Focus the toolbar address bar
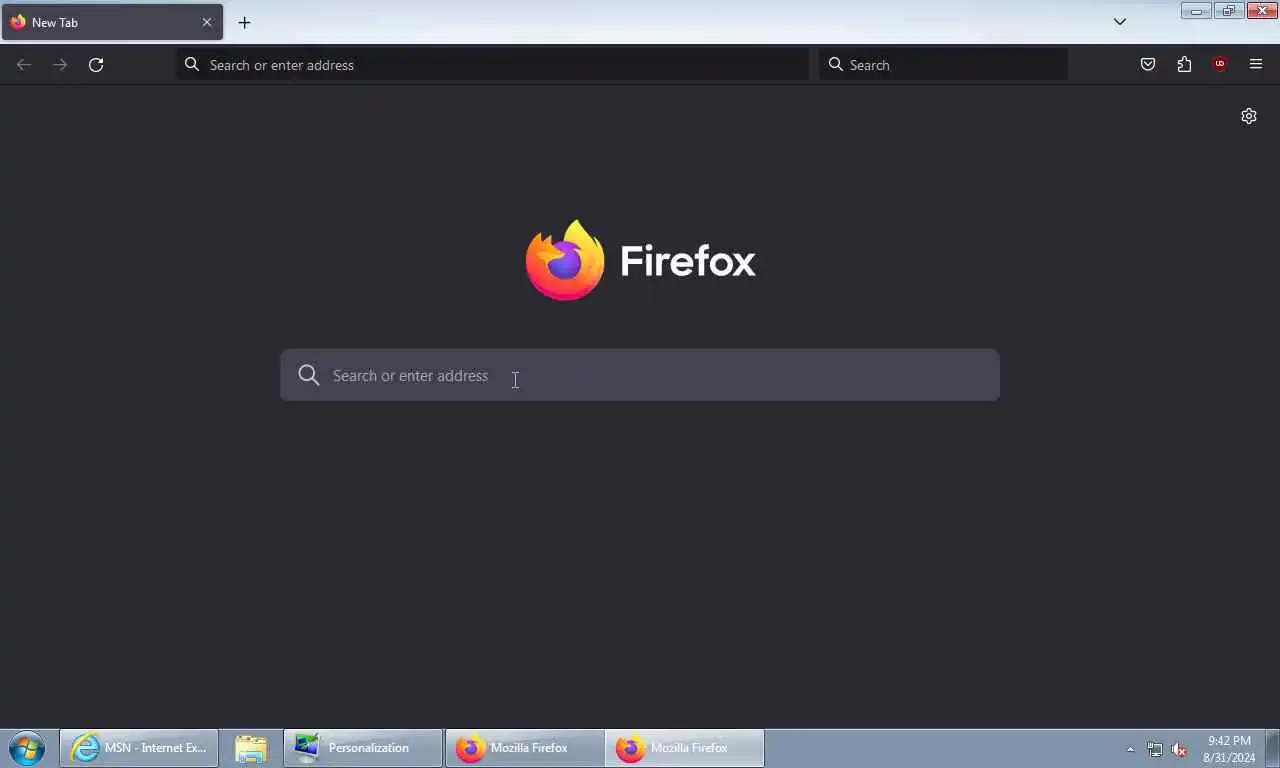Image resolution: width=1280 pixels, height=768 pixels. [x=493, y=65]
